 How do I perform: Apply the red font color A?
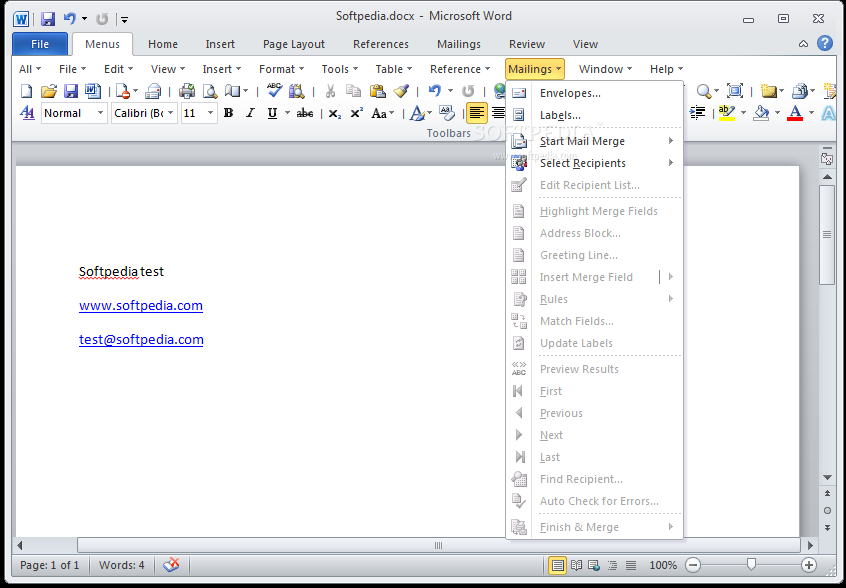(x=795, y=113)
